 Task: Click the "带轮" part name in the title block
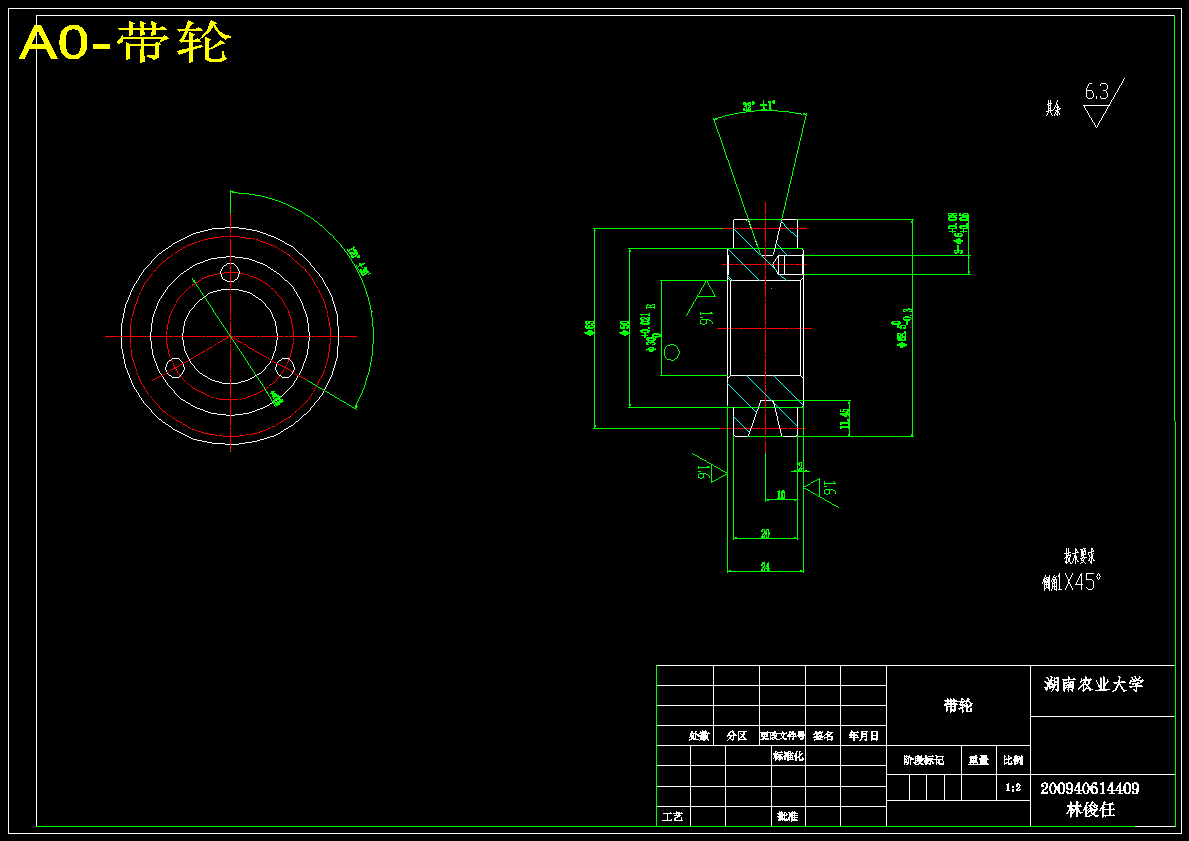coord(958,705)
